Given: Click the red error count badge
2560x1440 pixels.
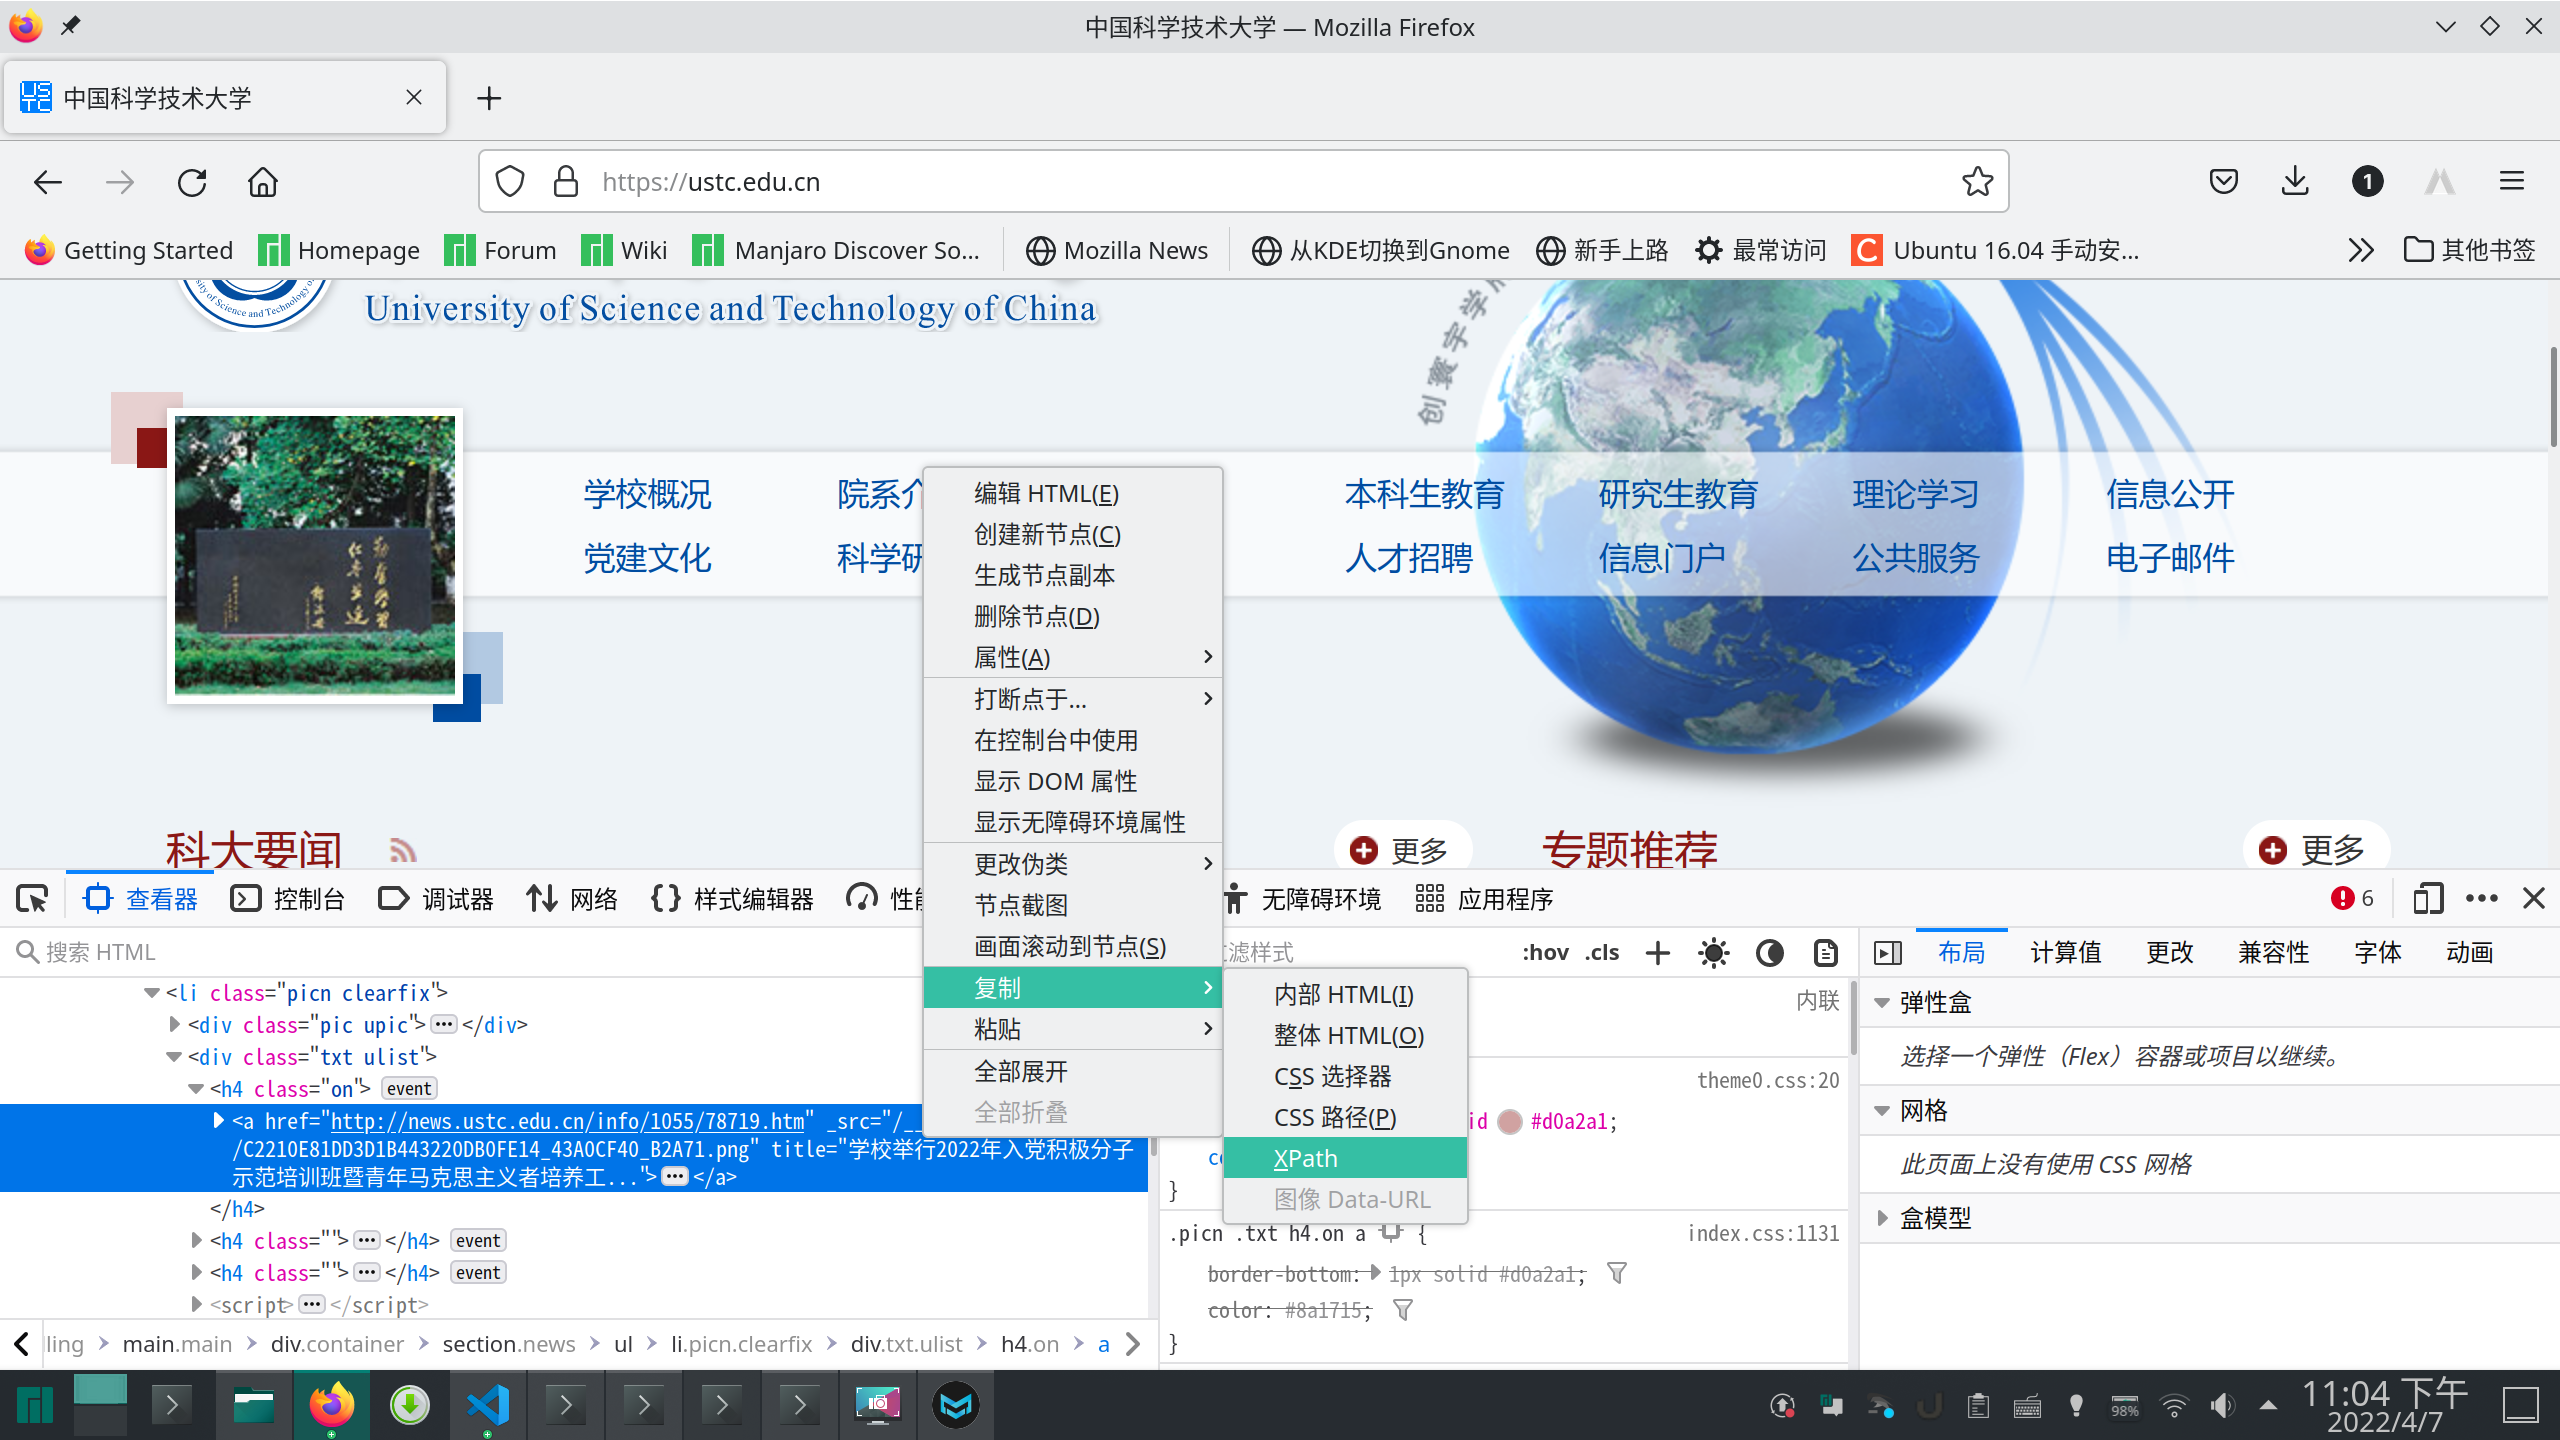Looking at the screenshot, I should pos(2352,898).
